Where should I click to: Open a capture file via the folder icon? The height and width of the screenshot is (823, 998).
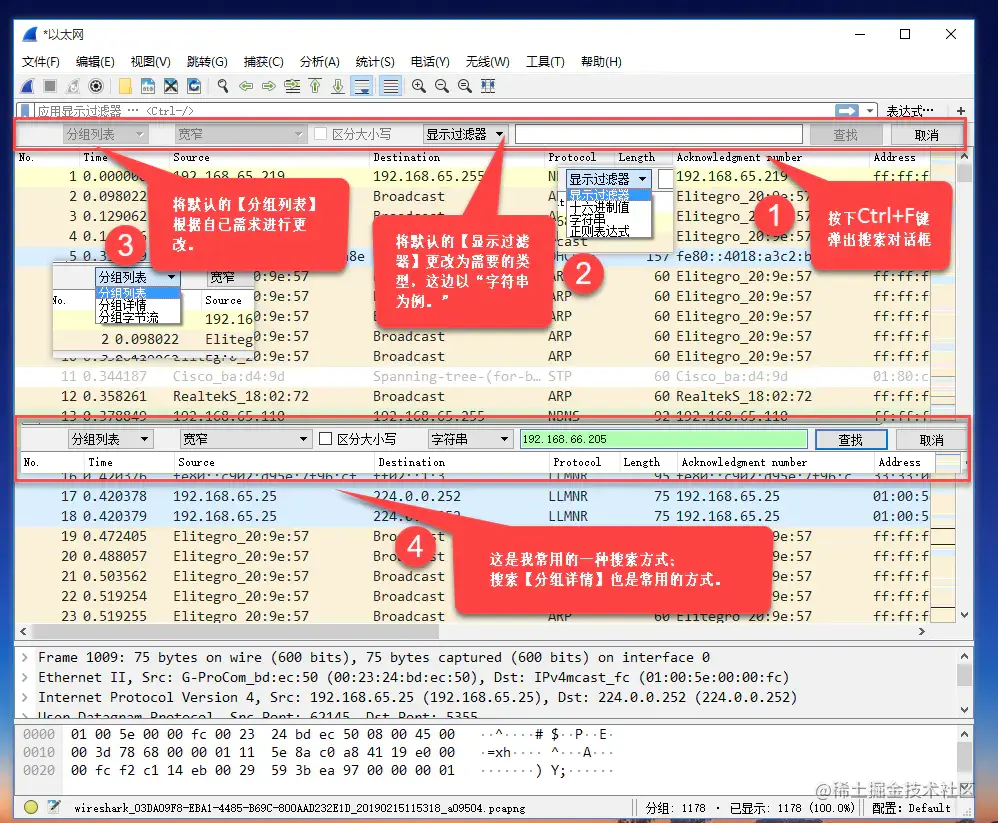coord(125,86)
